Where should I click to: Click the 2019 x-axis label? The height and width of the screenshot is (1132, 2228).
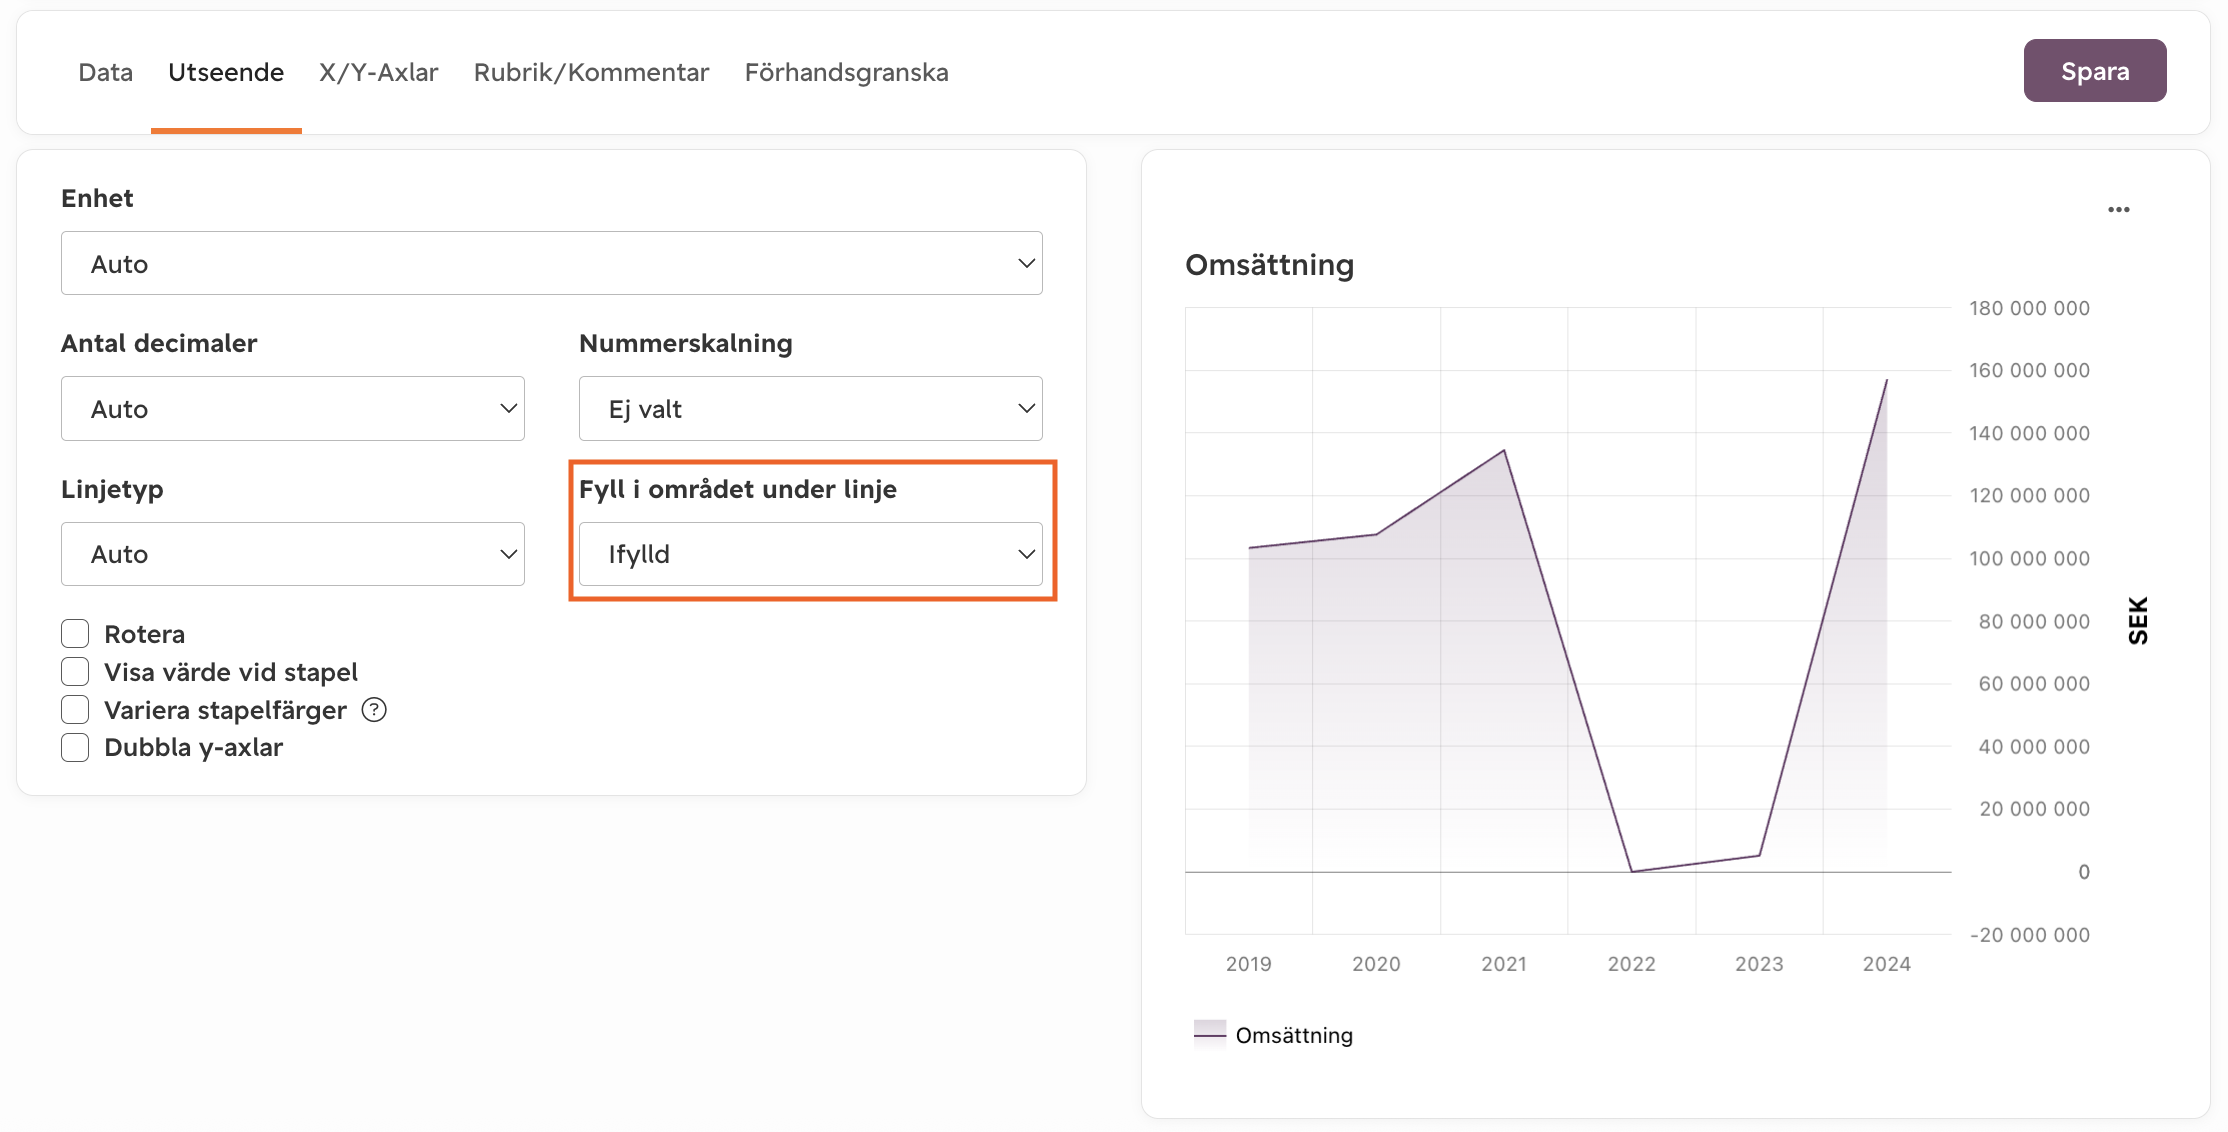click(1249, 964)
